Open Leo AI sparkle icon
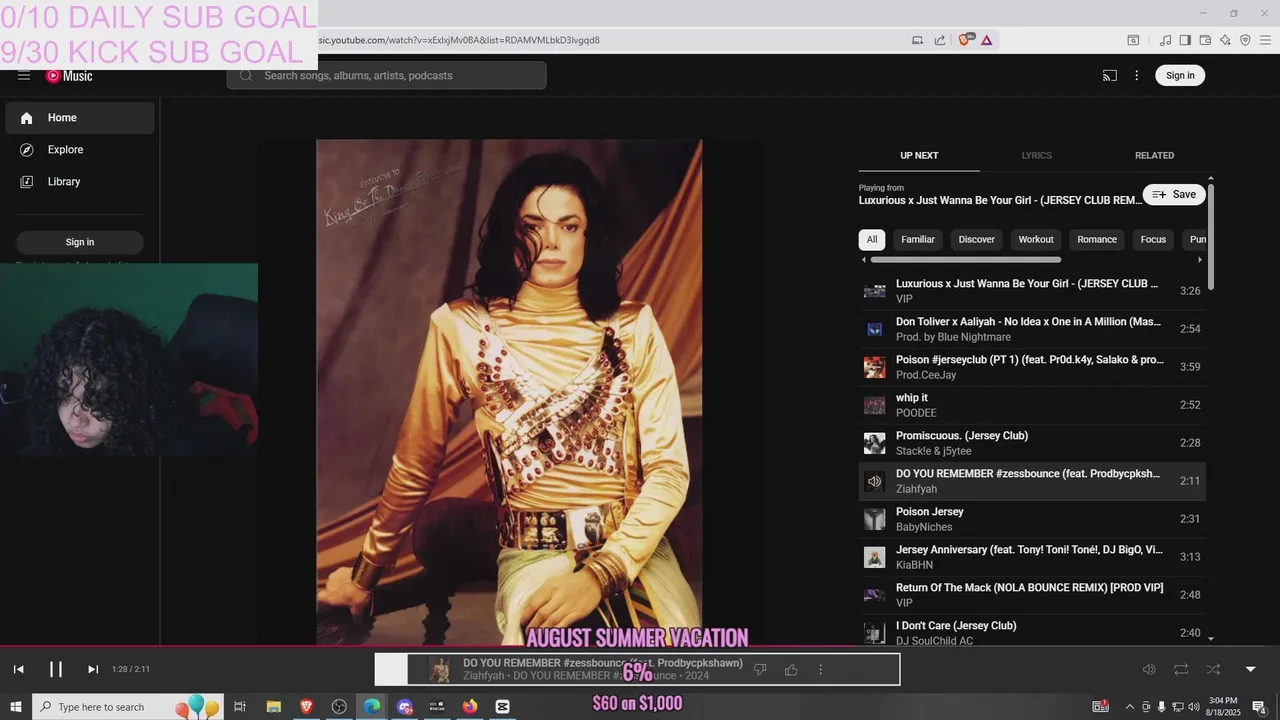1280x720 pixels. click(x=1225, y=40)
